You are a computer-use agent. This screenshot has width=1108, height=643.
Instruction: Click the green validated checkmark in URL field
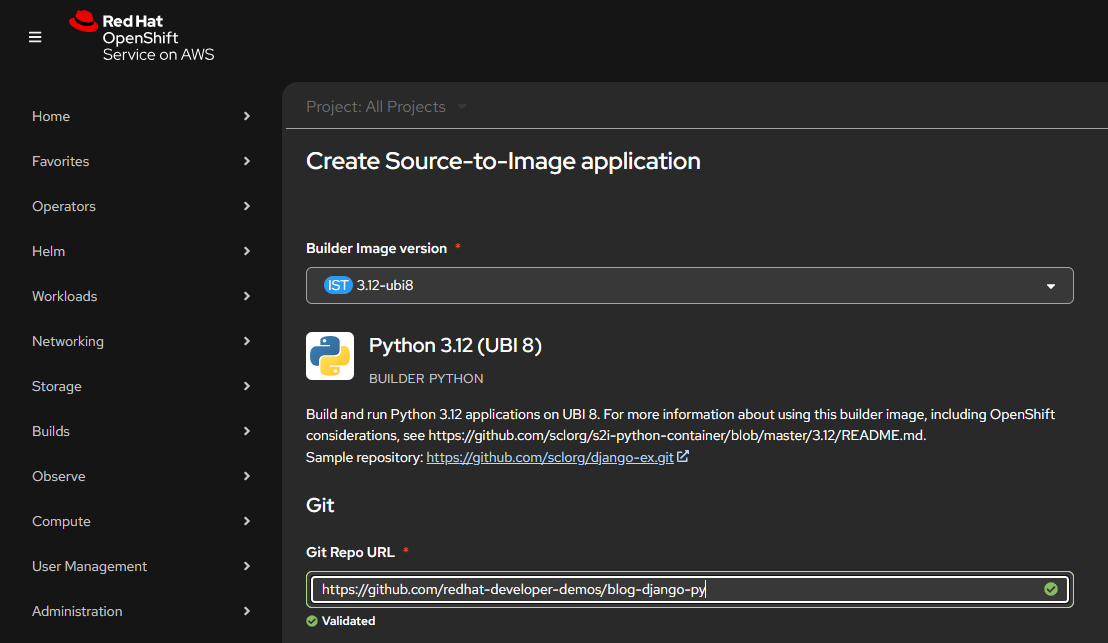tap(1050, 590)
